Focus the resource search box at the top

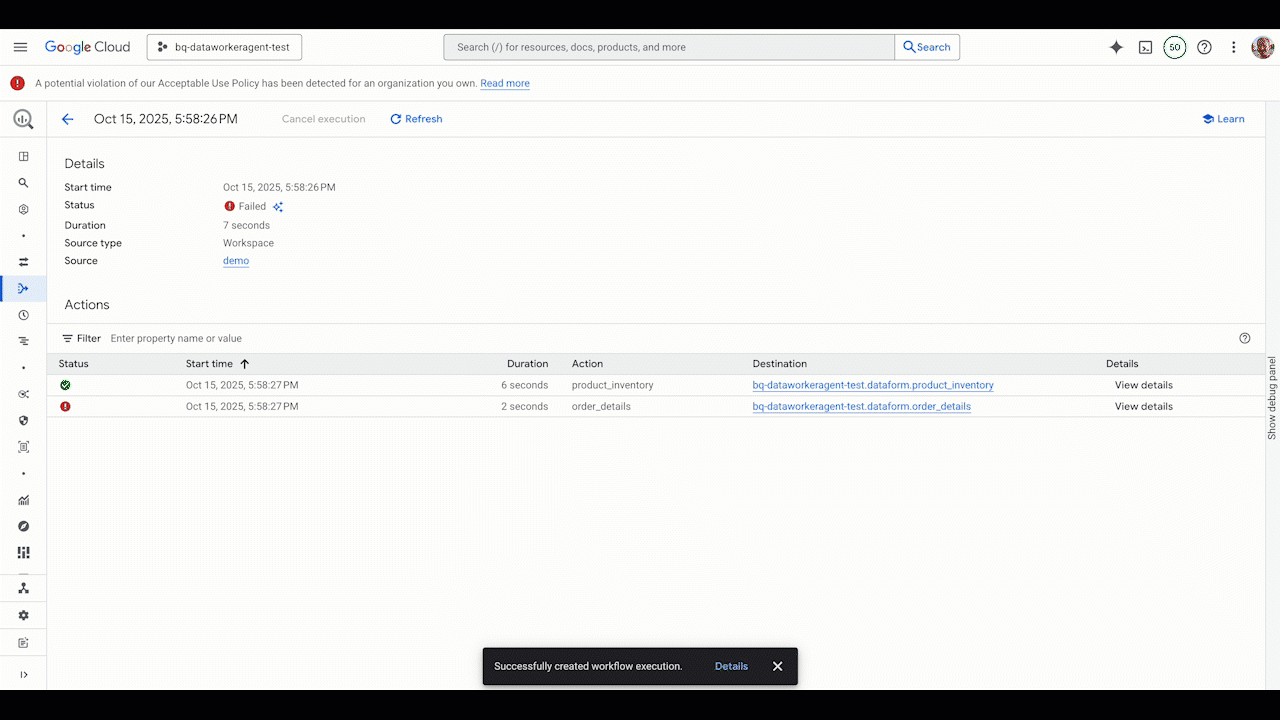click(x=670, y=47)
